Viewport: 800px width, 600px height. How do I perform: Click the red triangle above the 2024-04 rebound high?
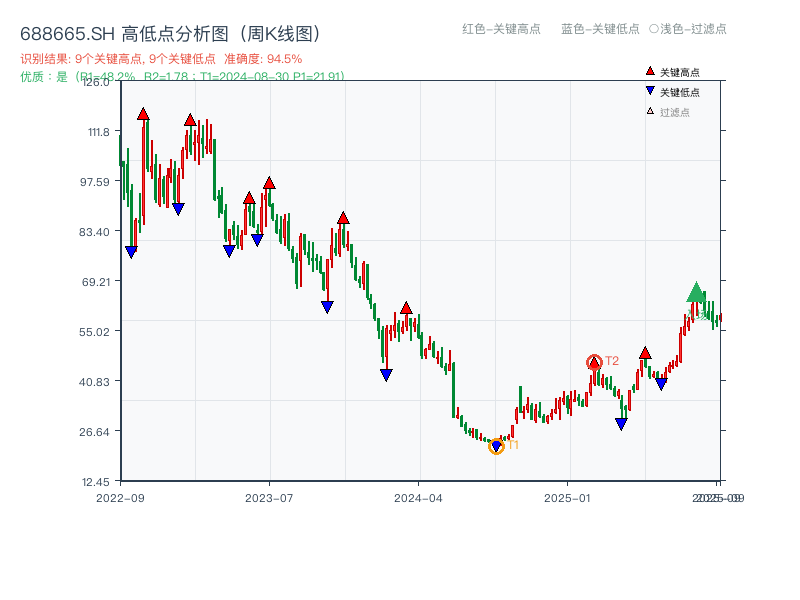[407, 308]
